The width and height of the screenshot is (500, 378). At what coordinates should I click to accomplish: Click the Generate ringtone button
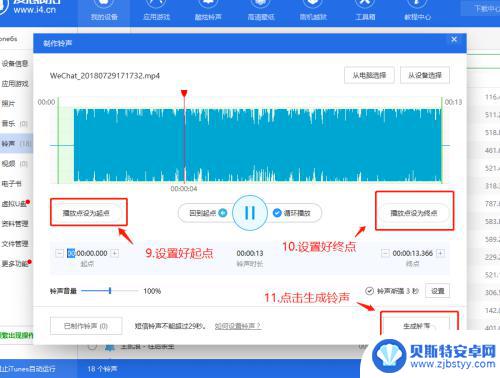pyautogui.click(x=417, y=326)
